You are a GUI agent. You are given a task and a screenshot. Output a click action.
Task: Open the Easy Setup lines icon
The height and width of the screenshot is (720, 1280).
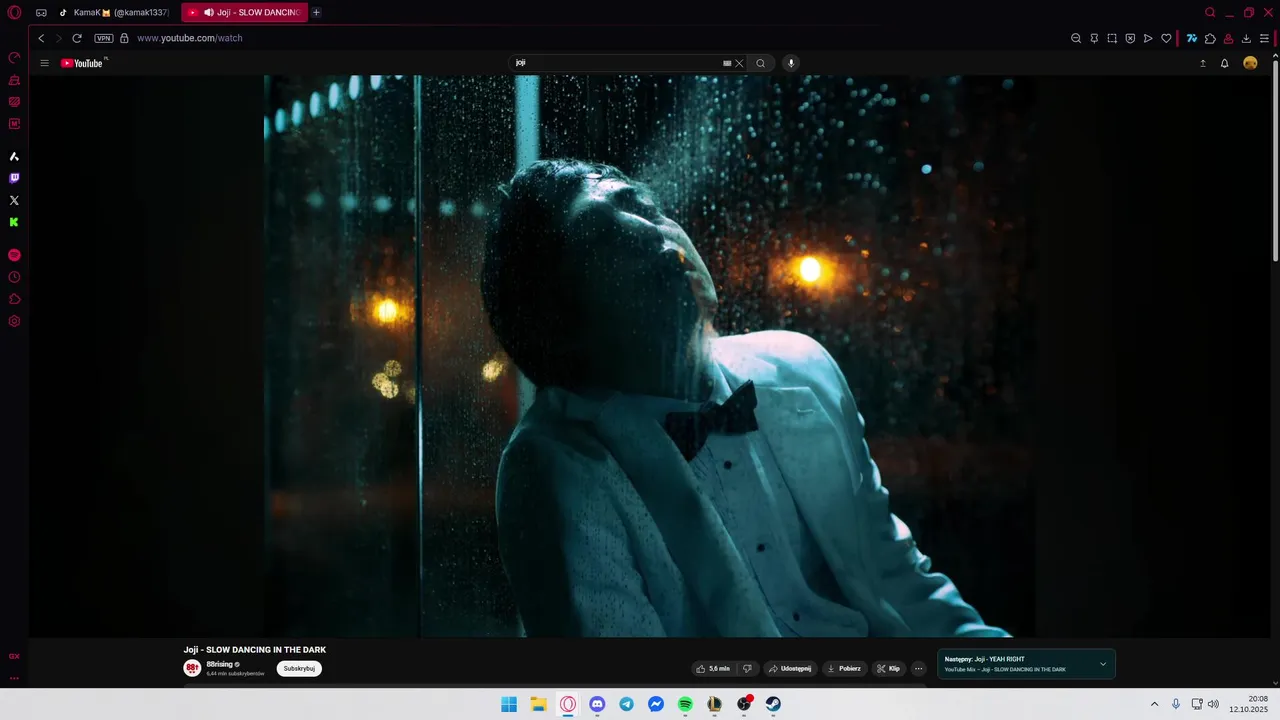(x=1264, y=38)
